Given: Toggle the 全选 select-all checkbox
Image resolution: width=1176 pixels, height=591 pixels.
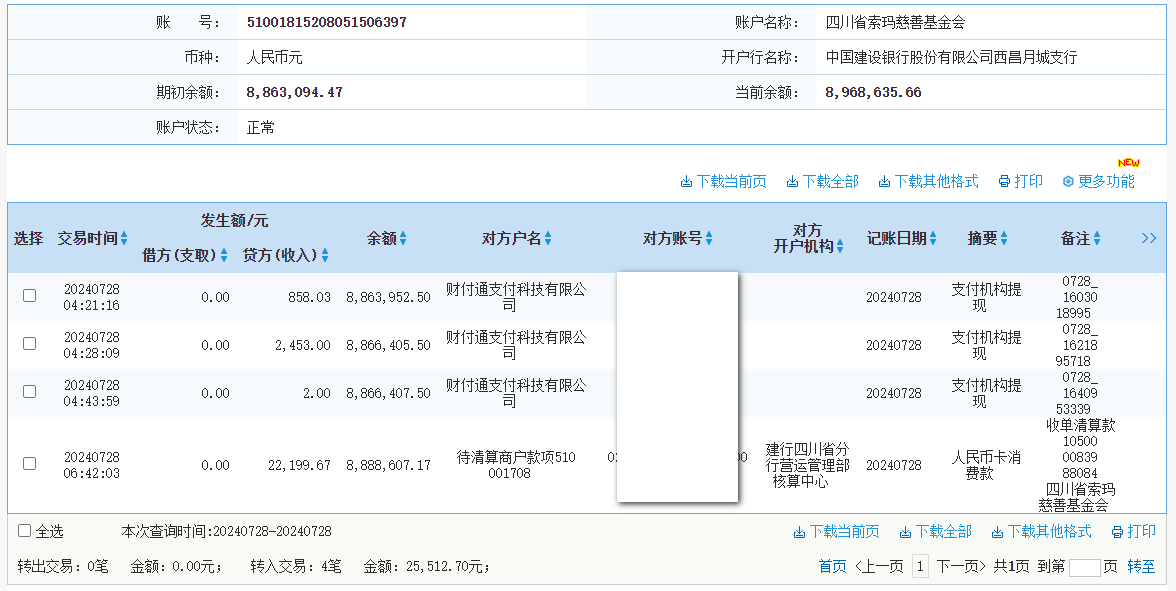Looking at the screenshot, I should click(25, 531).
